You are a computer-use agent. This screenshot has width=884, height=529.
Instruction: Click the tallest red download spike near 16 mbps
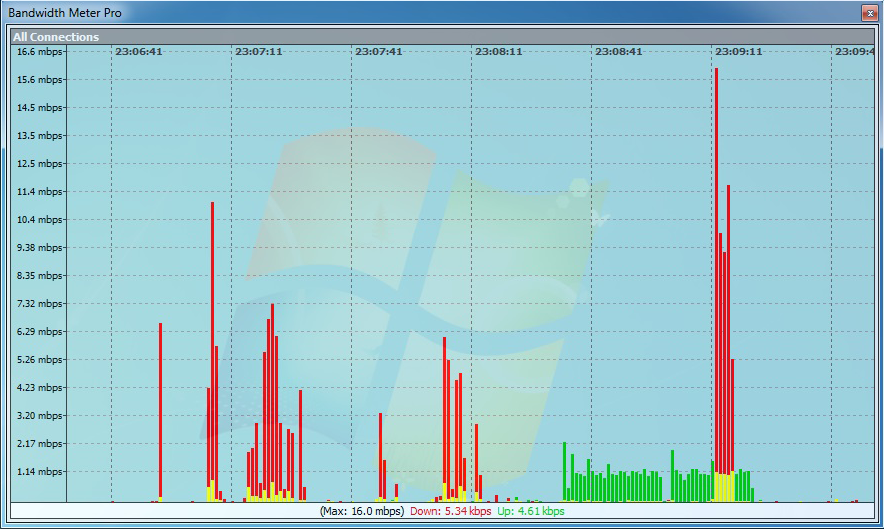click(716, 271)
